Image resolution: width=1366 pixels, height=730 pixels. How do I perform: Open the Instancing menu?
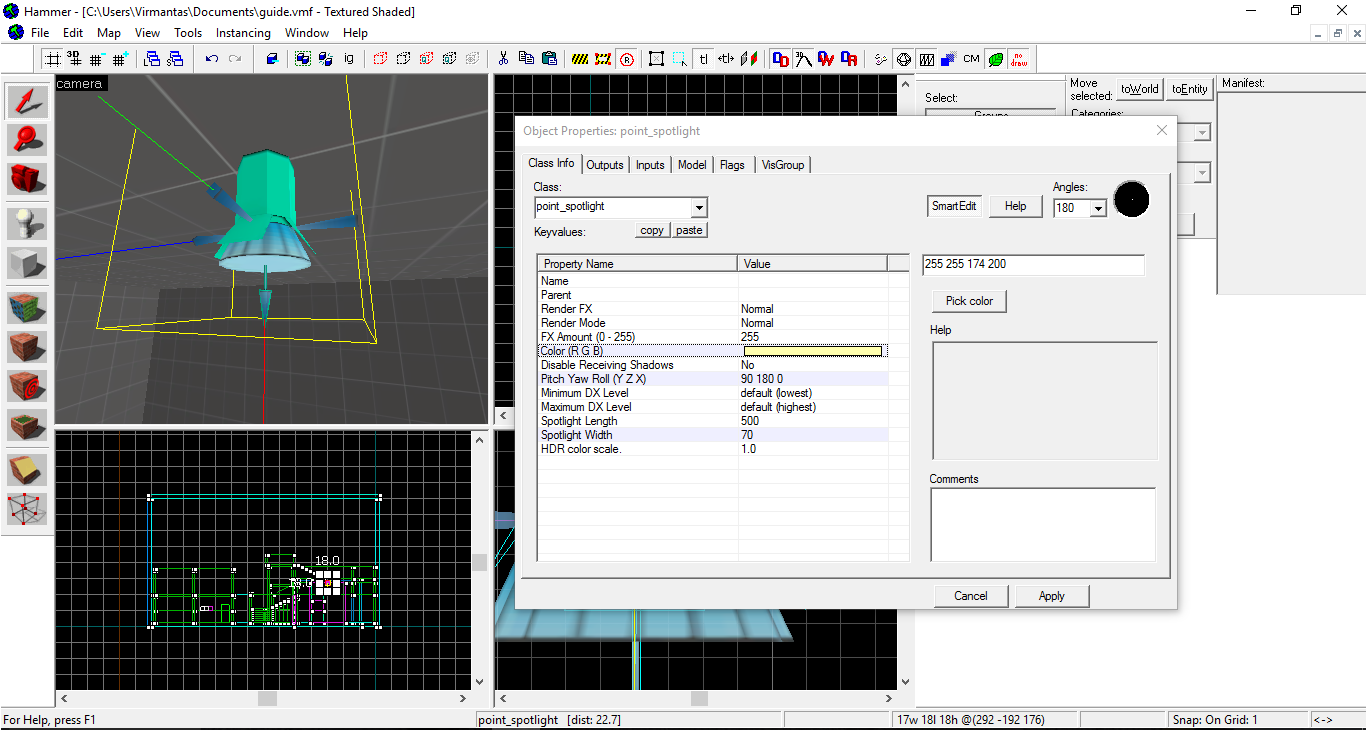pos(243,33)
